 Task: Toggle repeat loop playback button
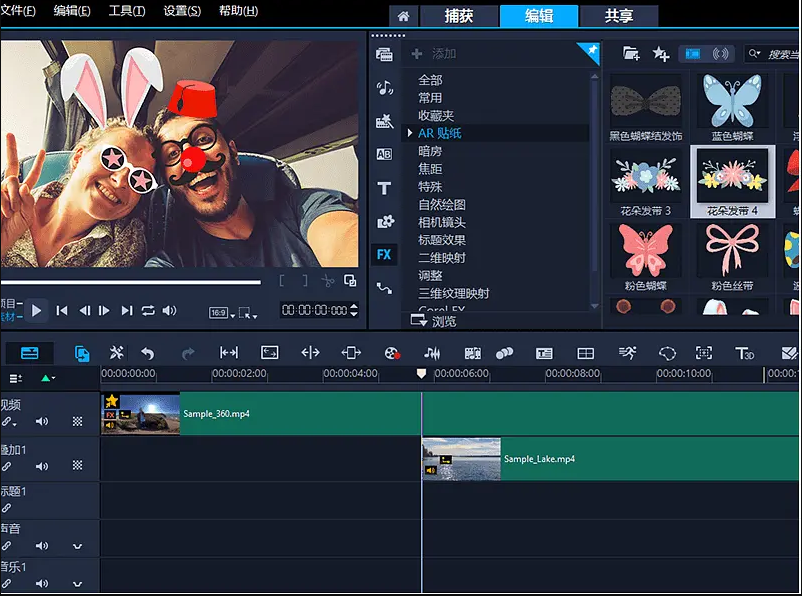(148, 311)
